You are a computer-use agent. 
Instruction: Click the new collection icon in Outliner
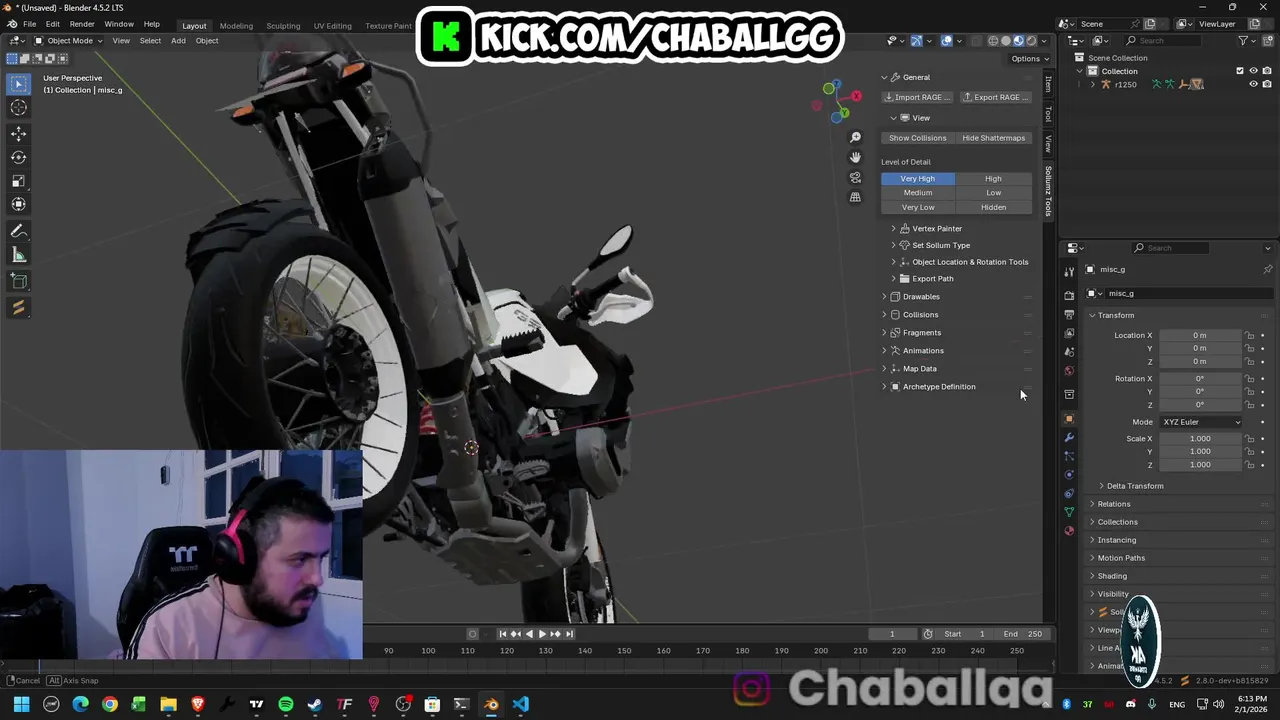pyautogui.click(x=1267, y=41)
